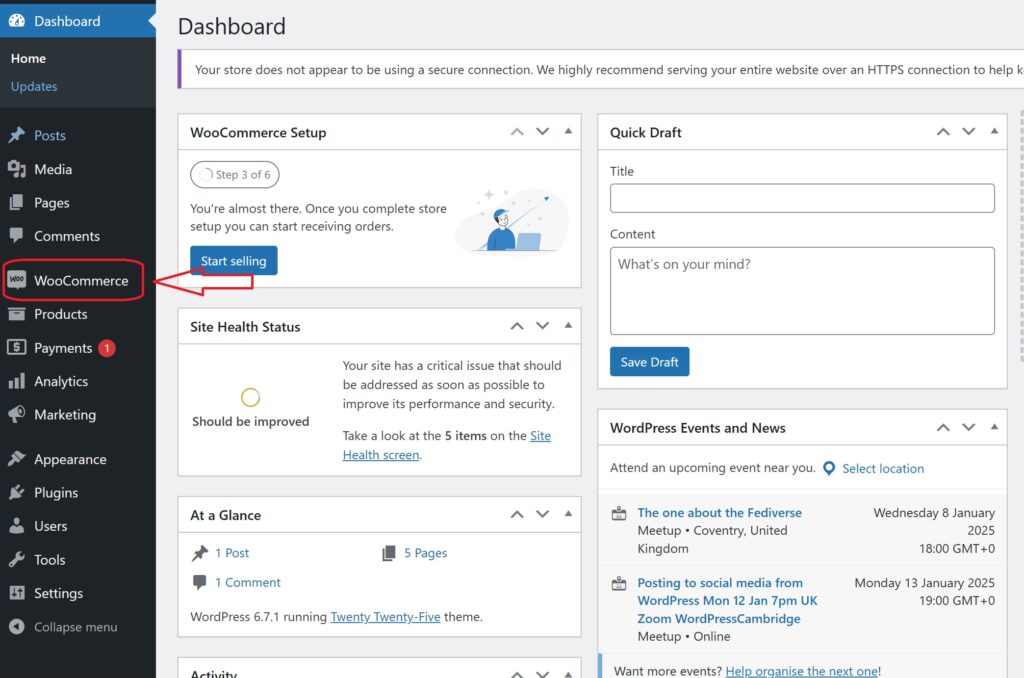Image resolution: width=1024 pixels, height=678 pixels.
Task: Open the Twenty Twenty-Five theme link
Action: pos(385,617)
